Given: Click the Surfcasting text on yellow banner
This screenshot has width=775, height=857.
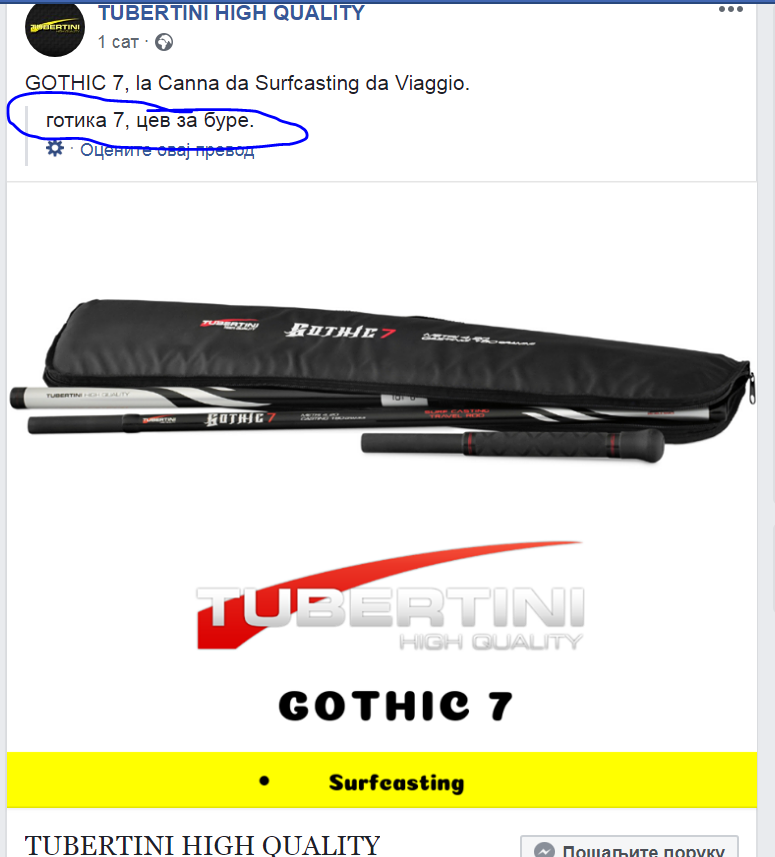Looking at the screenshot, I should [396, 783].
